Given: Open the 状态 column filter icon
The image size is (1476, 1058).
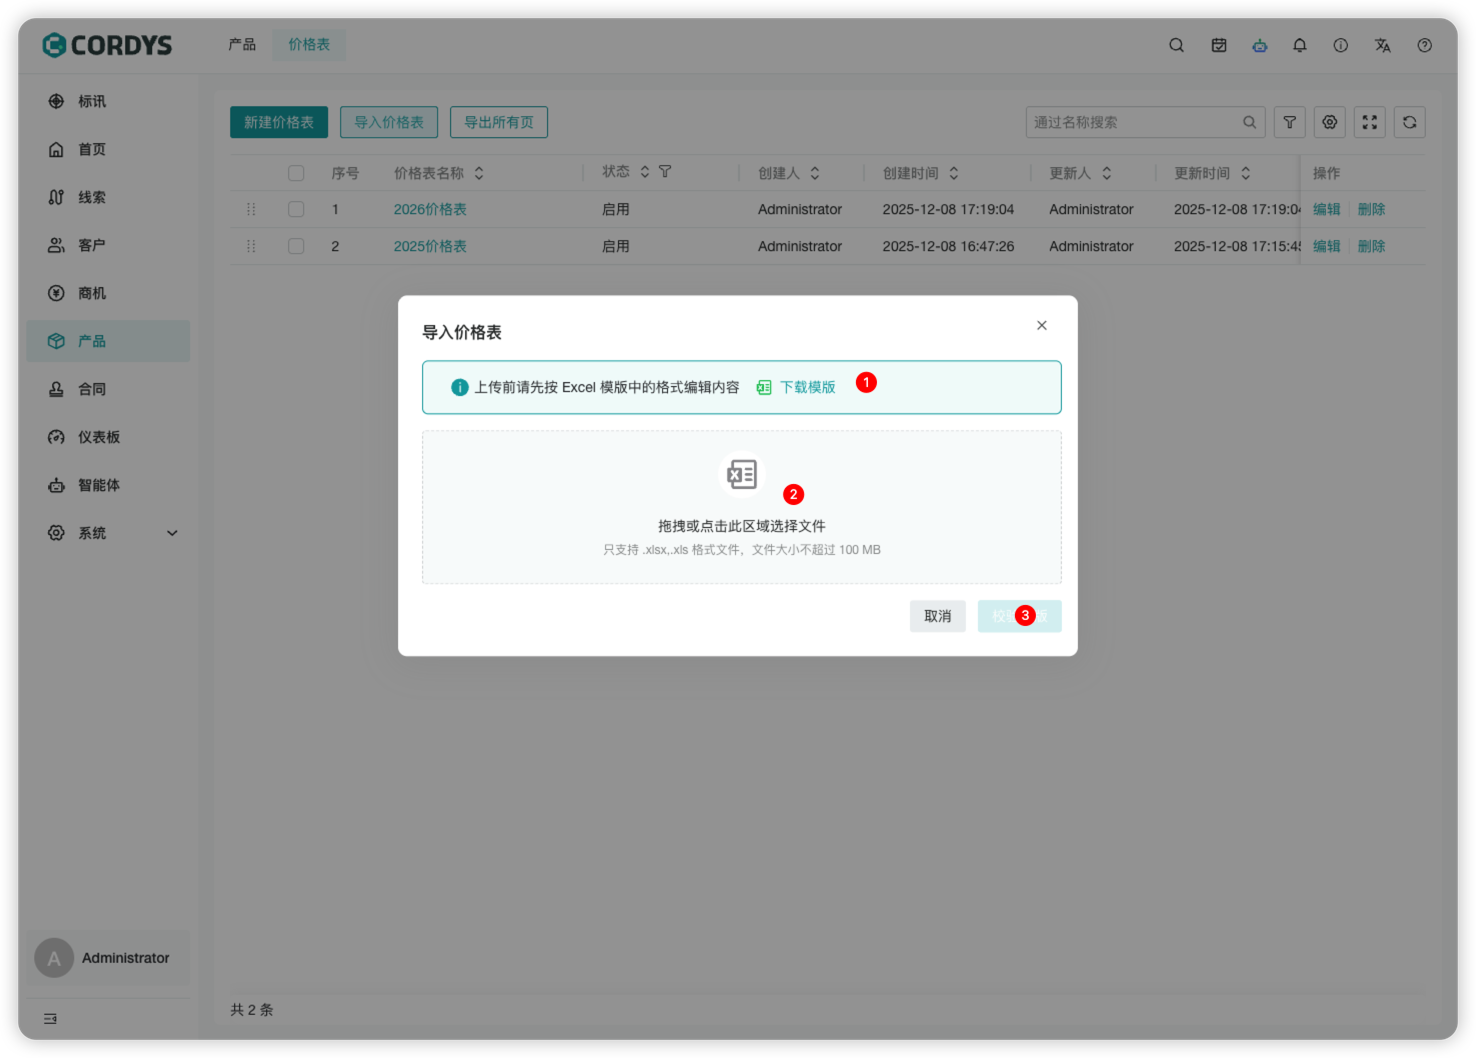Looking at the screenshot, I should point(665,172).
